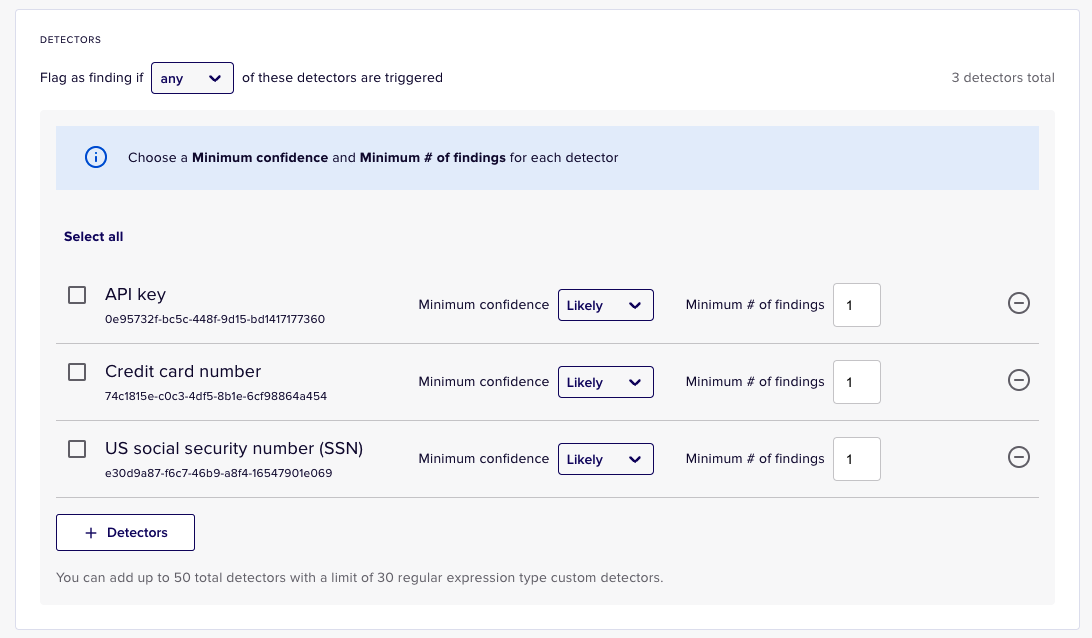Click the '3 detectors total' count text
Screen dimensions: 1092x638
pos(1002,78)
